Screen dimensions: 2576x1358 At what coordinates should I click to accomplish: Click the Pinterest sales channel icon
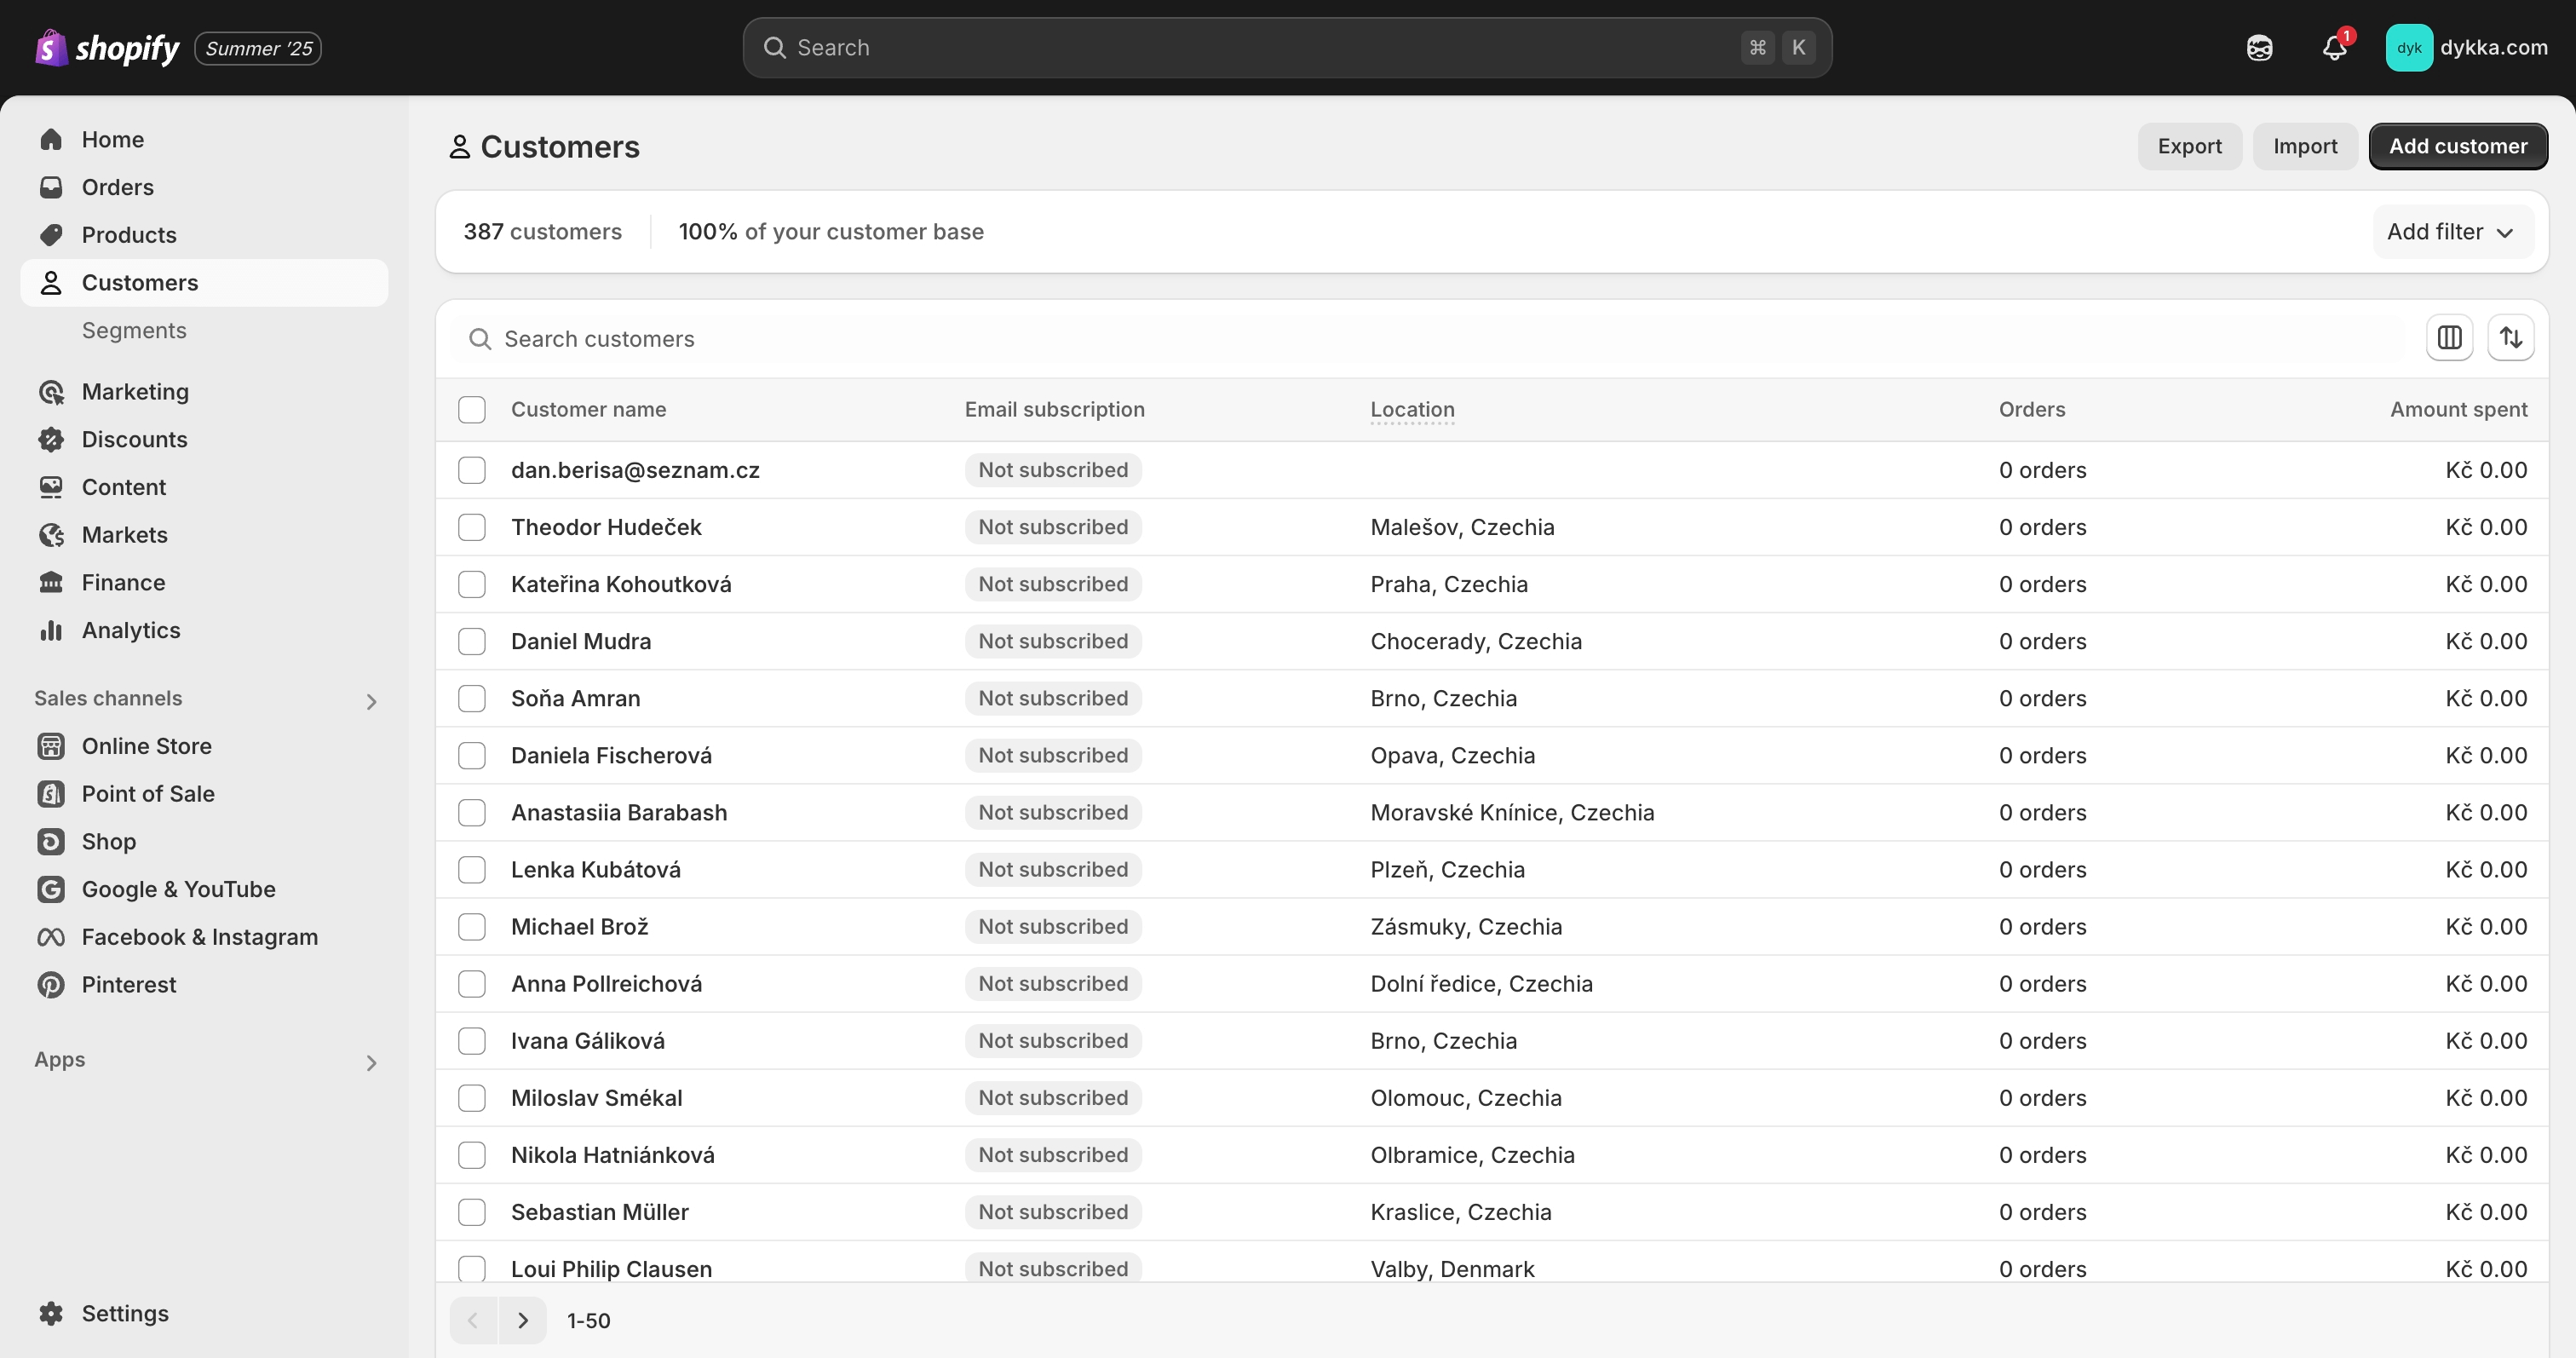(51, 985)
